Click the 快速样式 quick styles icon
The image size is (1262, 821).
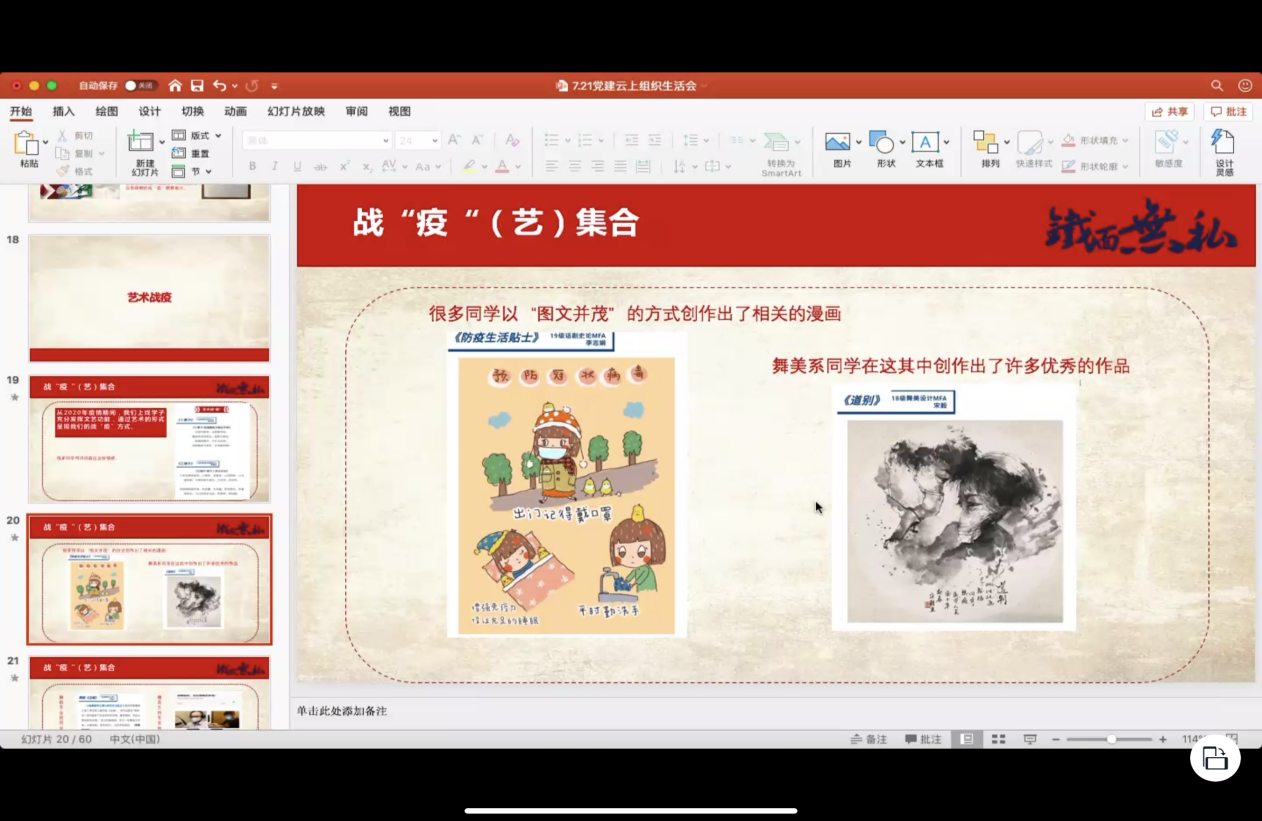[x=1030, y=143]
